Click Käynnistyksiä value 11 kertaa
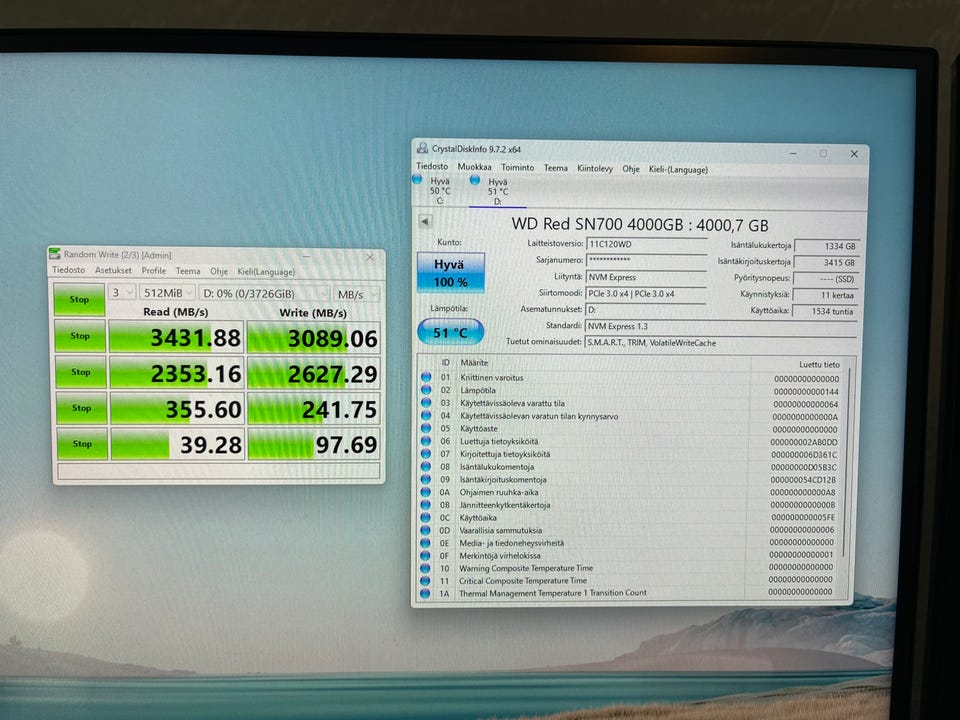The height and width of the screenshot is (720, 960). (826, 294)
